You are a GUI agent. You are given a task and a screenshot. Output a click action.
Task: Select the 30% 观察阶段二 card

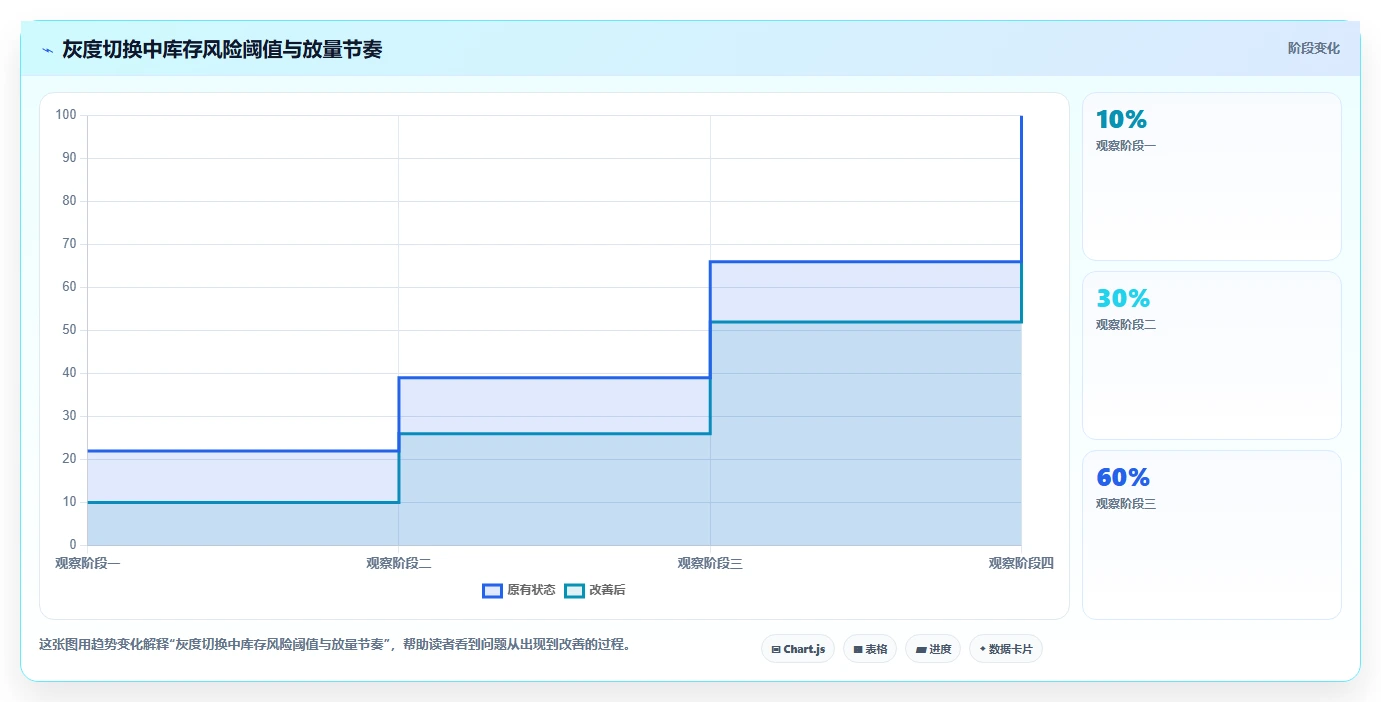[1211, 356]
